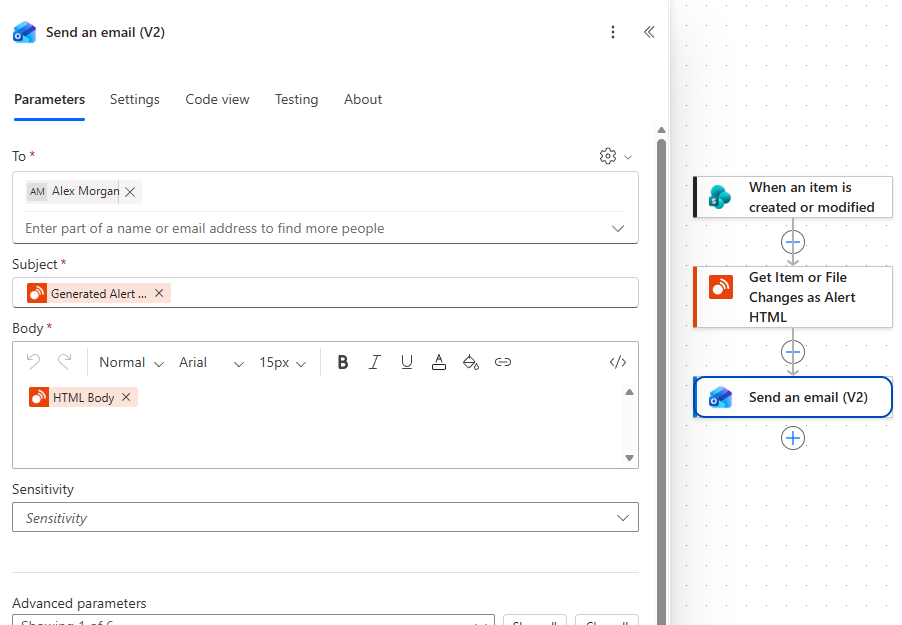Add a new step below Send an email
This screenshot has height=625, width=902.
click(793, 438)
